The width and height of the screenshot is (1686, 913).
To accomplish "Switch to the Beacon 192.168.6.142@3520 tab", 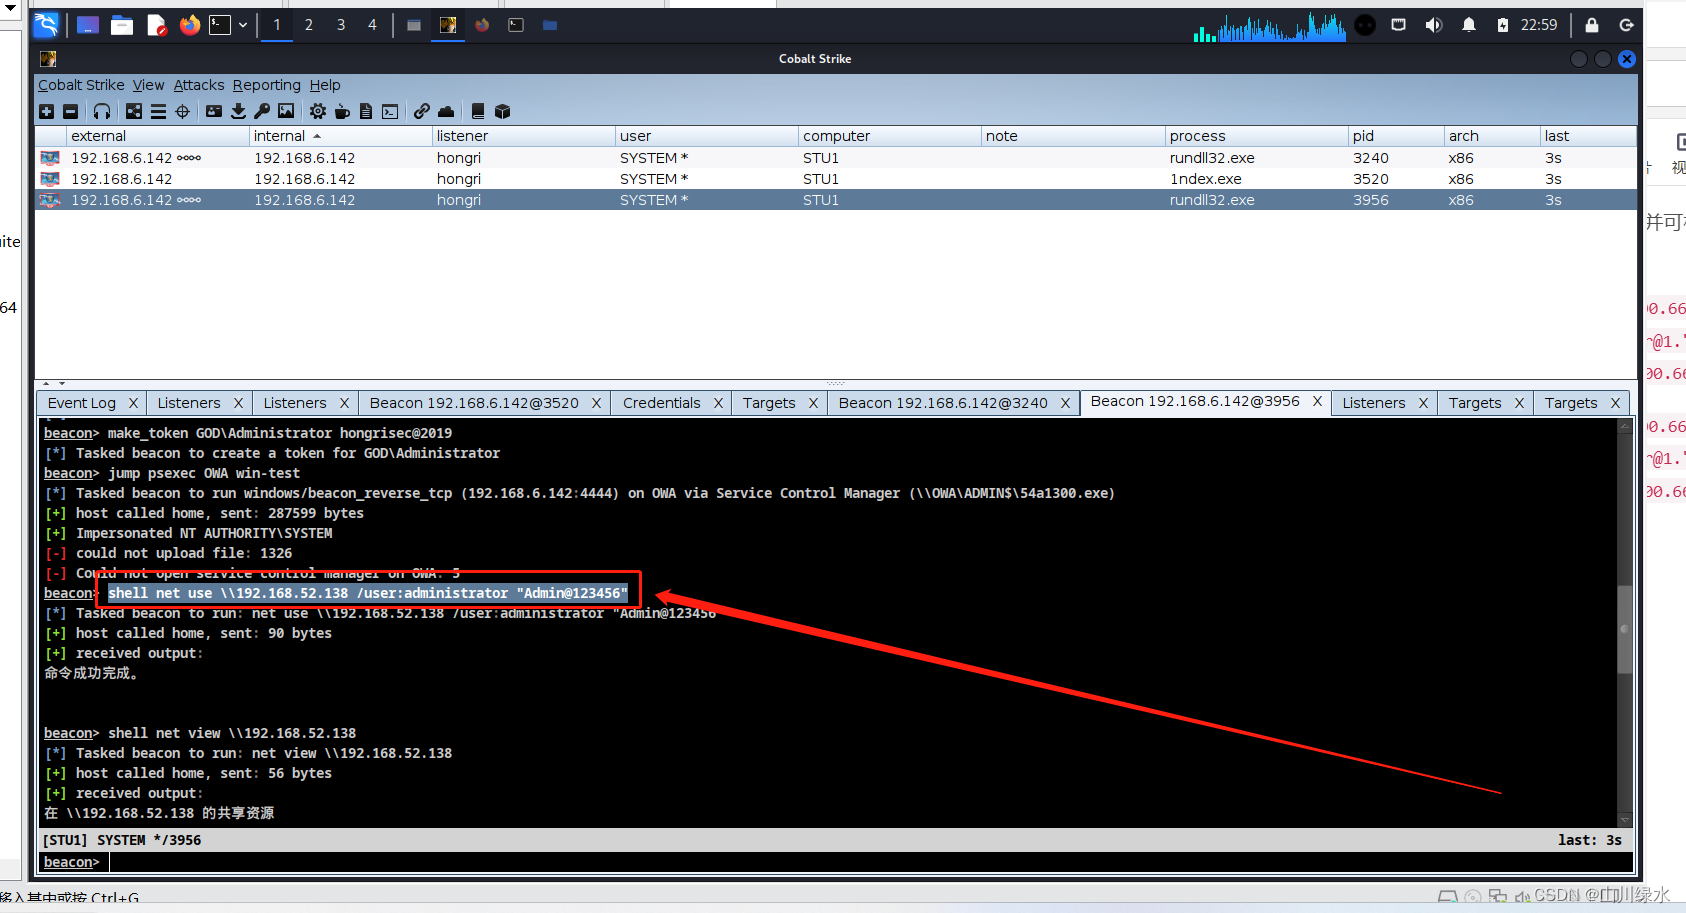I will click(474, 403).
